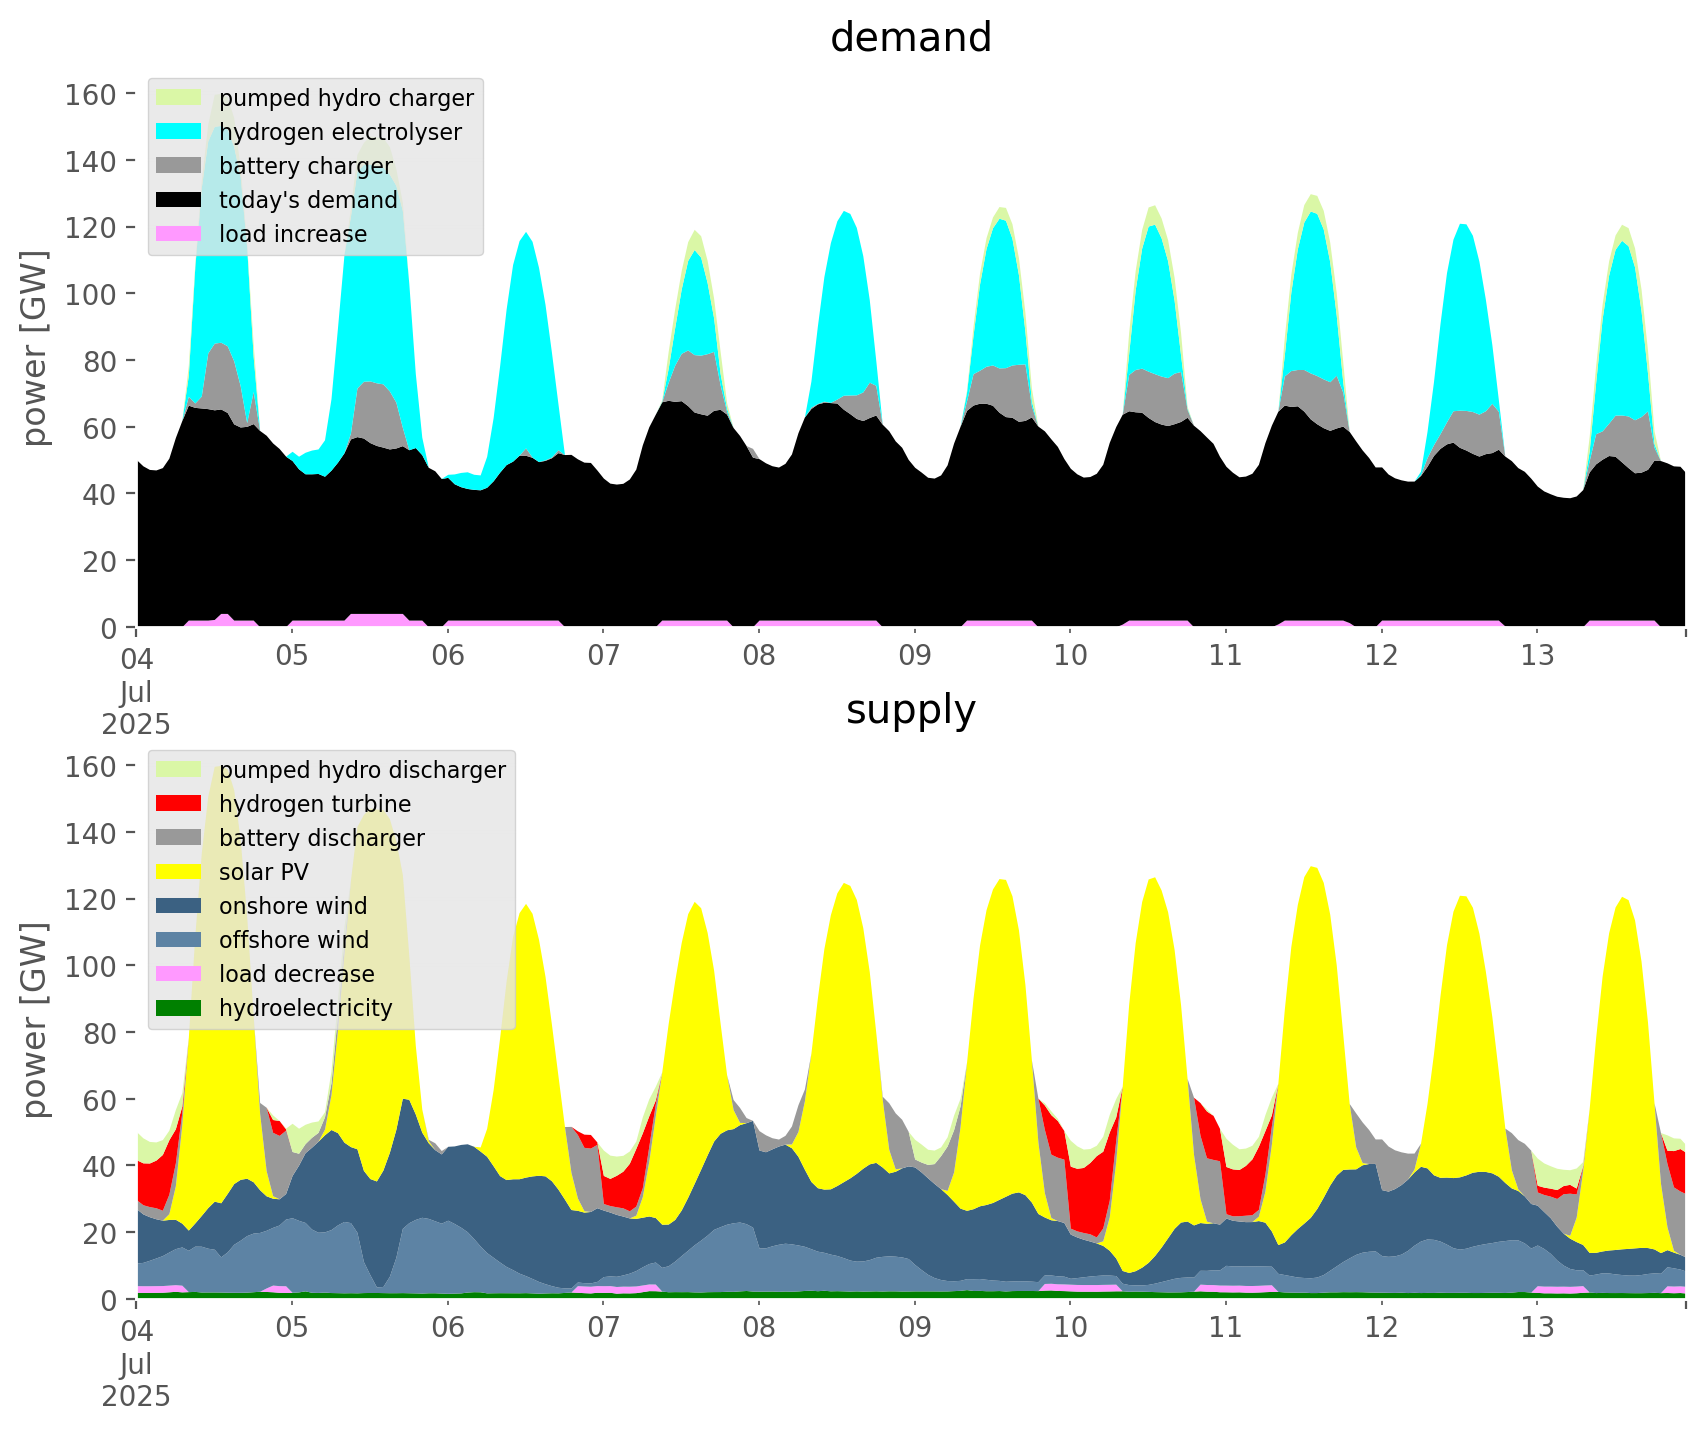This screenshot has width=1706, height=1431.
Task: Click the 'supply' chart title
Action: pyautogui.click(x=911, y=710)
